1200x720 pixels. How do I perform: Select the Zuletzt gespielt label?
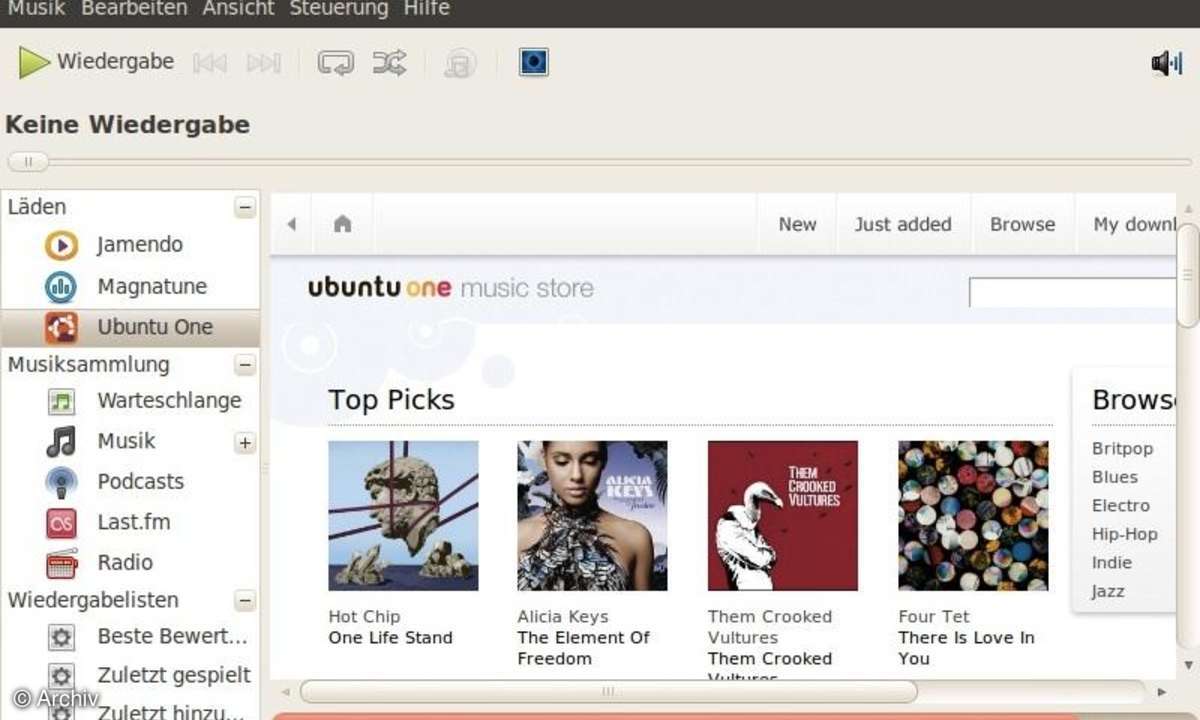pyautogui.click(x=174, y=675)
